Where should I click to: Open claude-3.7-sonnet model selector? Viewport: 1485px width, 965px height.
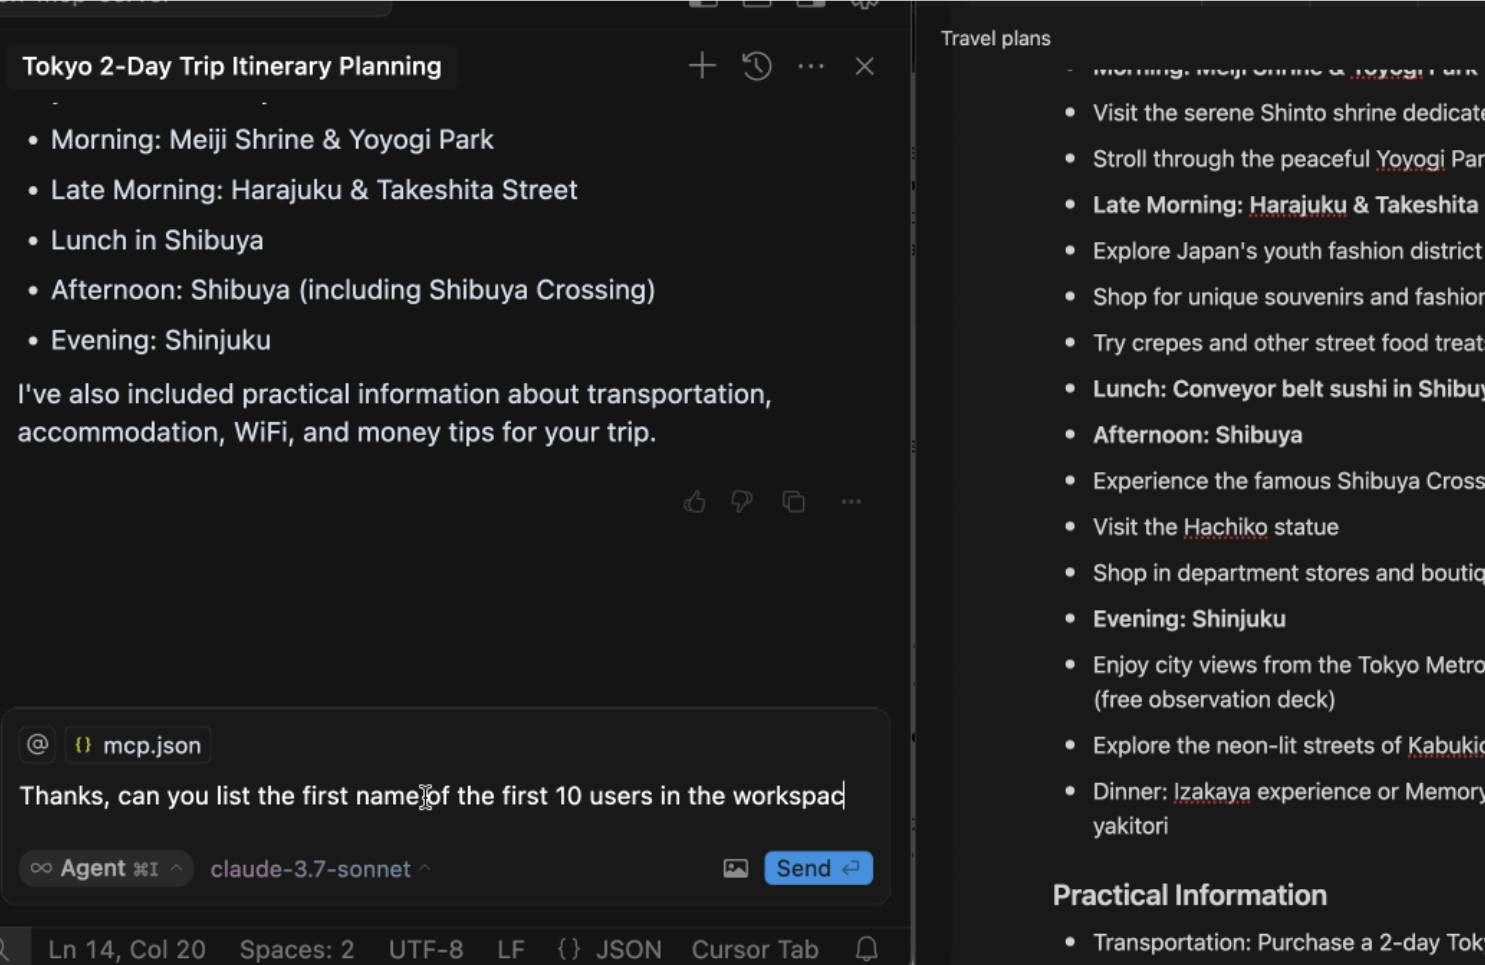click(x=319, y=869)
